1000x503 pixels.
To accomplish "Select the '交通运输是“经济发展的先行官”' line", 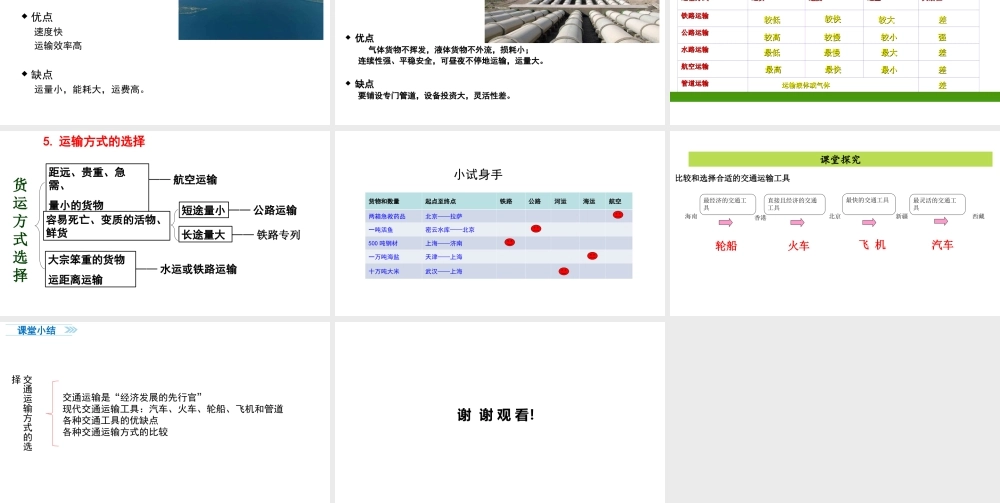I will pos(133,398).
